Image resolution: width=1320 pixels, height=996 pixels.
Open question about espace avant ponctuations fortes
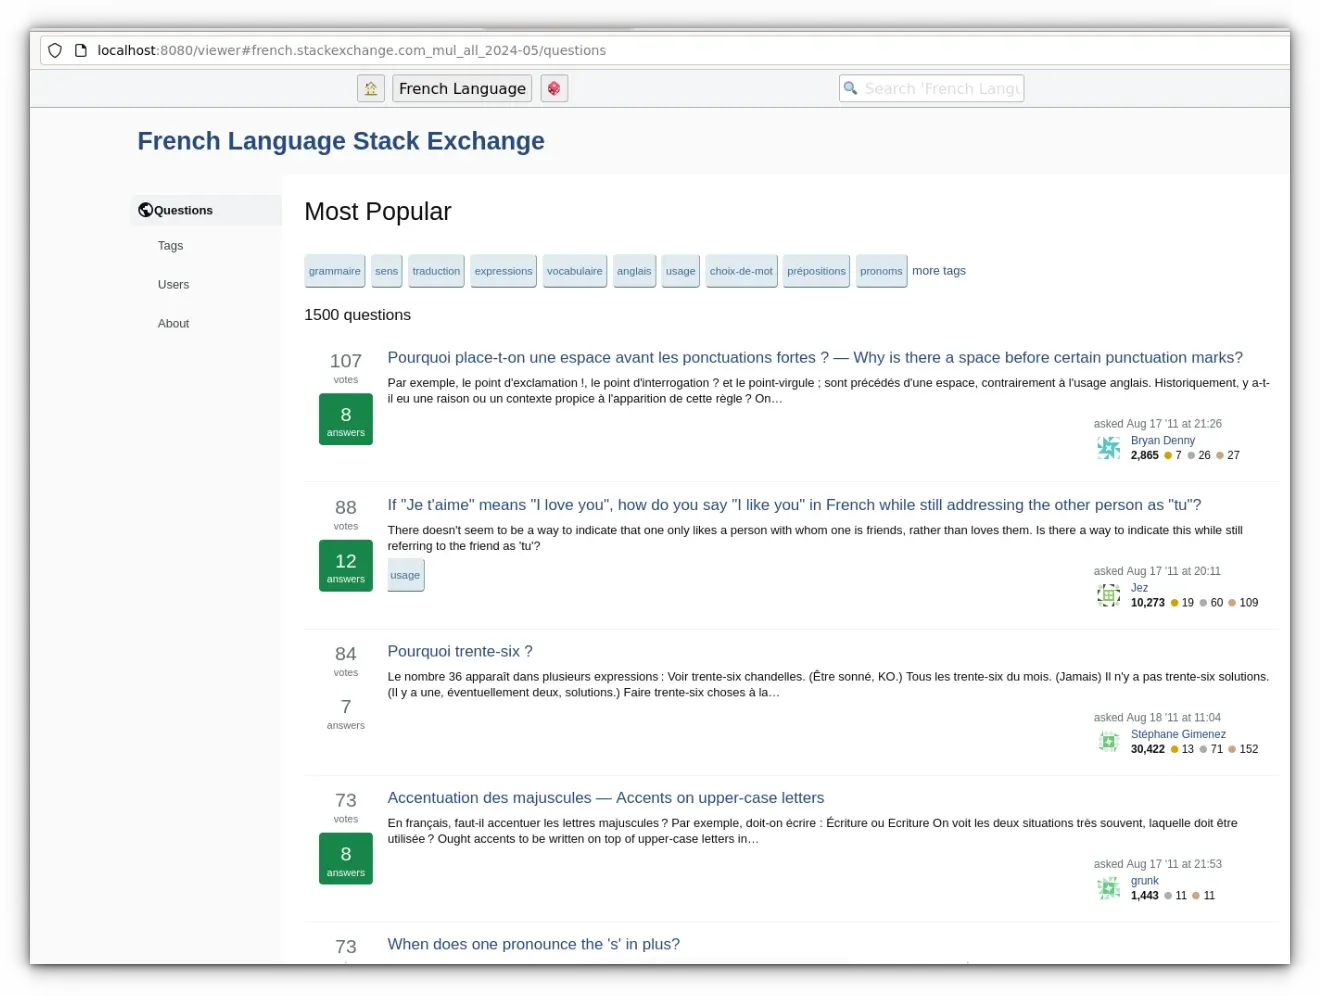point(815,357)
